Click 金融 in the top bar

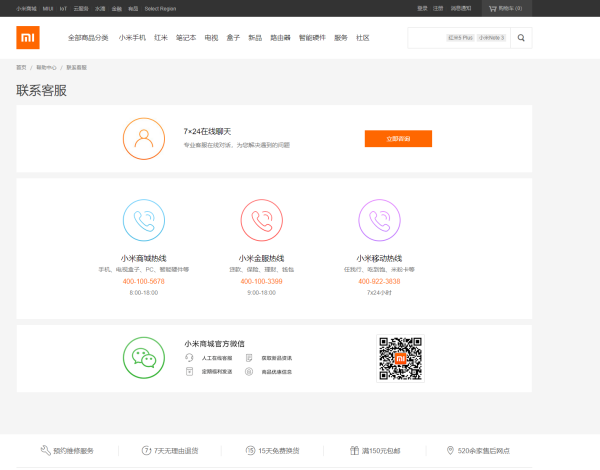click(117, 8)
